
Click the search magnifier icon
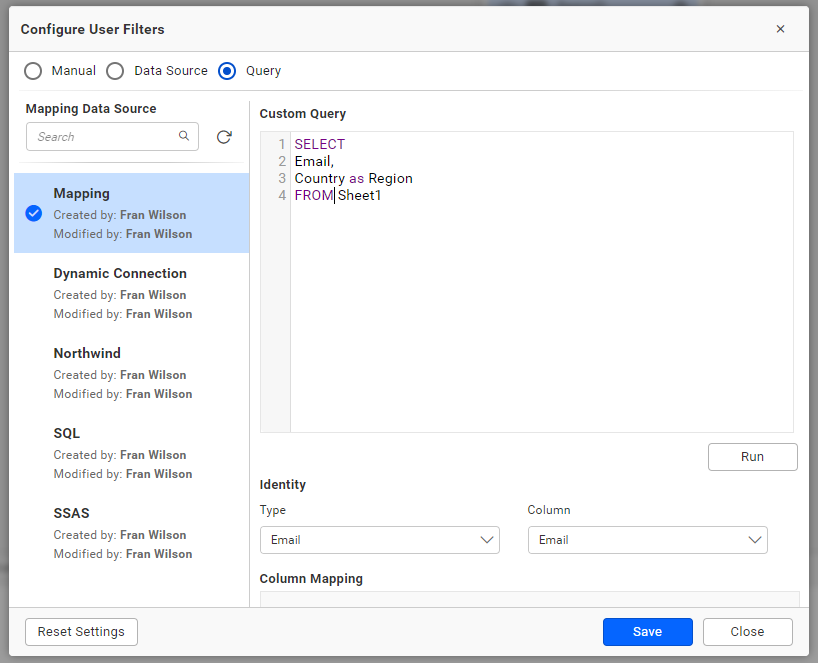[184, 135]
